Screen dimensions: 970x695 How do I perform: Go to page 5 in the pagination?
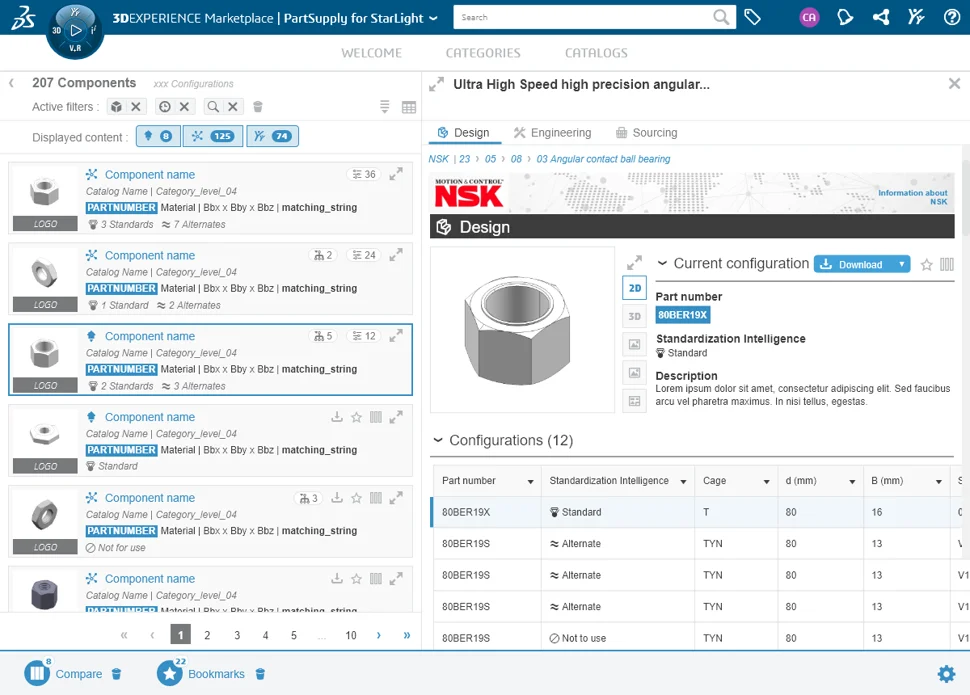tap(294, 634)
